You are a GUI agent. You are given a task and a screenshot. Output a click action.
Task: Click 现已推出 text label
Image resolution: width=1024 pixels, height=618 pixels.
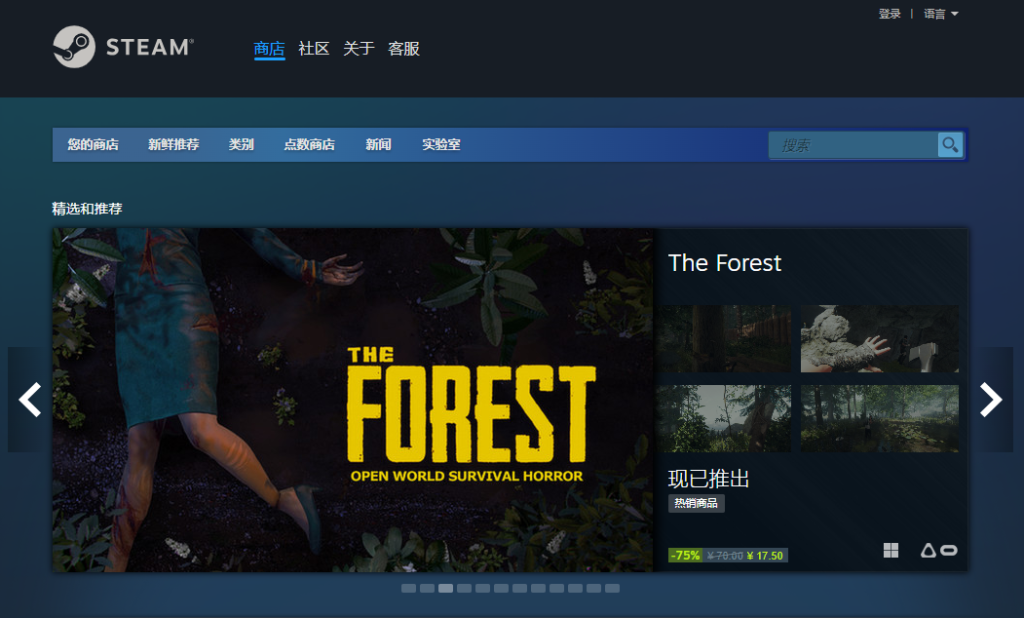click(x=709, y=479)
